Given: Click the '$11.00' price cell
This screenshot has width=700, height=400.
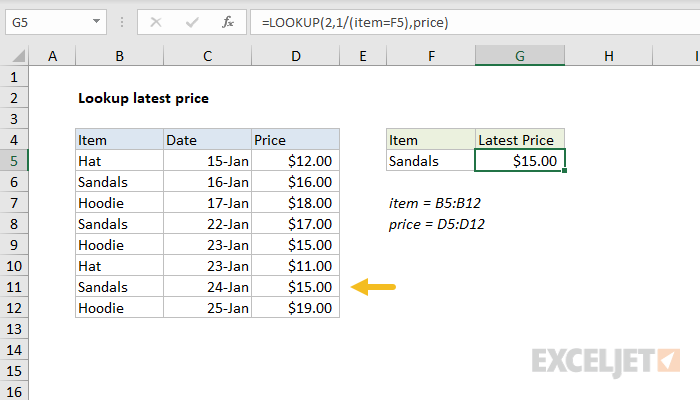Looking at the screenshot, I should click(296, 266).
